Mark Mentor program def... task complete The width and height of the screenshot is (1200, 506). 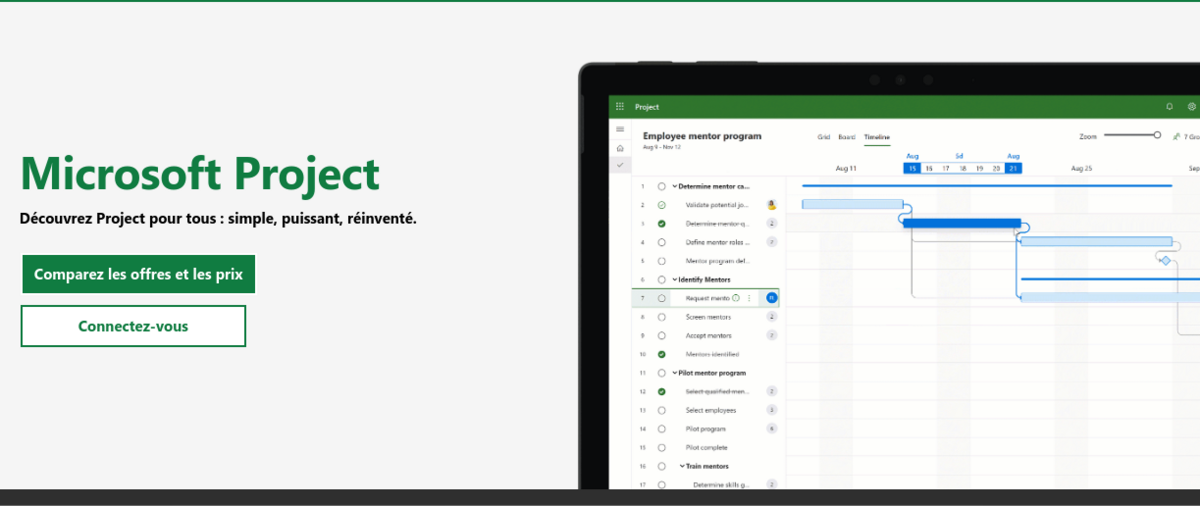(661, 260)
